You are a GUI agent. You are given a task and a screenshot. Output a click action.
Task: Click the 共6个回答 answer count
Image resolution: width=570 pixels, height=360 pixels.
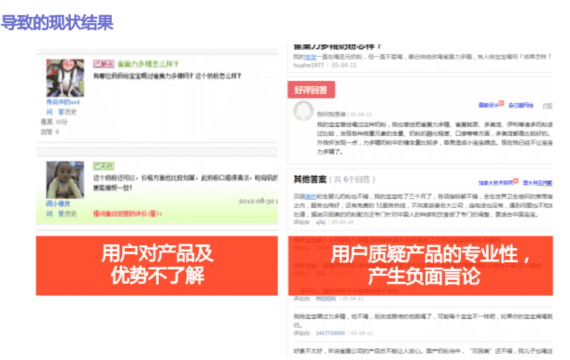352,179
